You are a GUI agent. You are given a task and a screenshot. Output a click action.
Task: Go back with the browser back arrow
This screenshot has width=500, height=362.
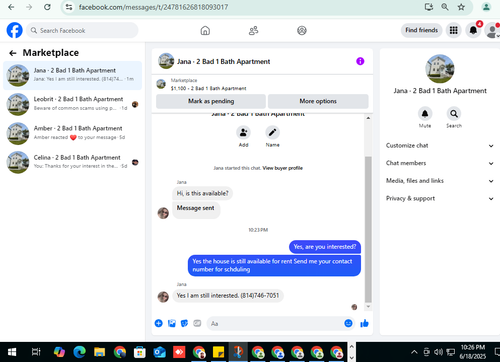click(x=11, y=7)
